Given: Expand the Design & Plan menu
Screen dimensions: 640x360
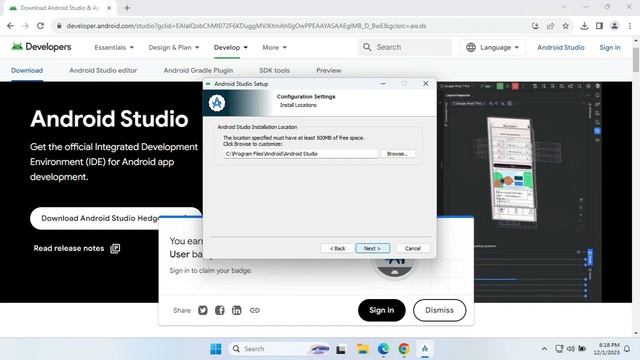Looking at the screenshot, I should pos(174,47).
